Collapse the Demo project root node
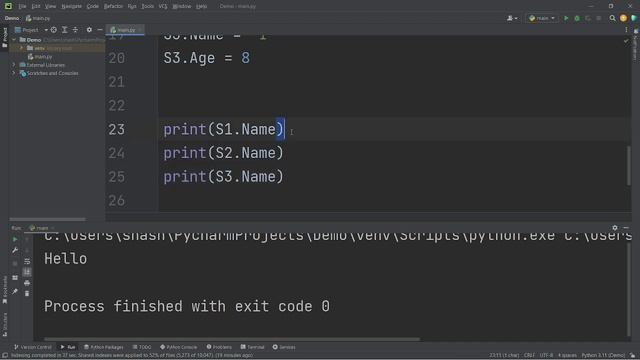Viewport: 640px width, 360px height. click(x=14, y=40)
